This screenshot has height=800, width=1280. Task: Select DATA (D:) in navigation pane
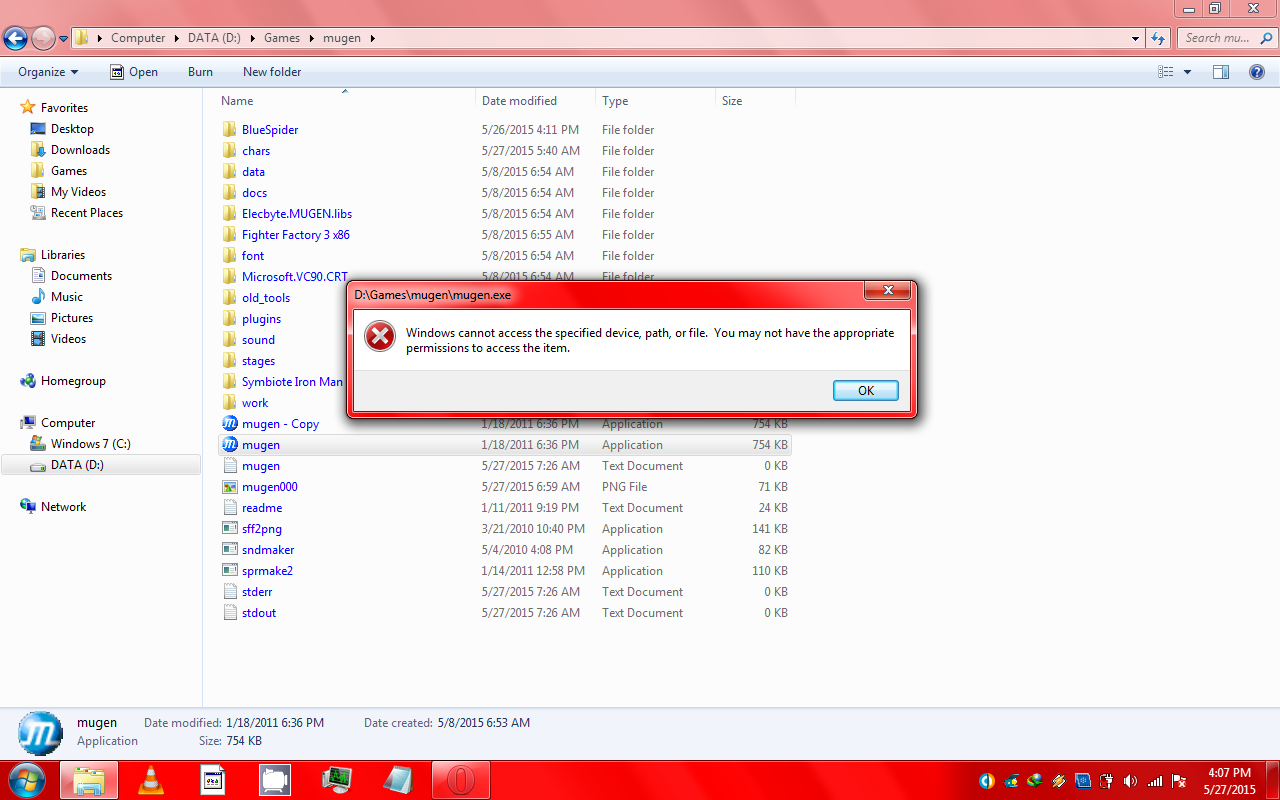pos(100,465)
